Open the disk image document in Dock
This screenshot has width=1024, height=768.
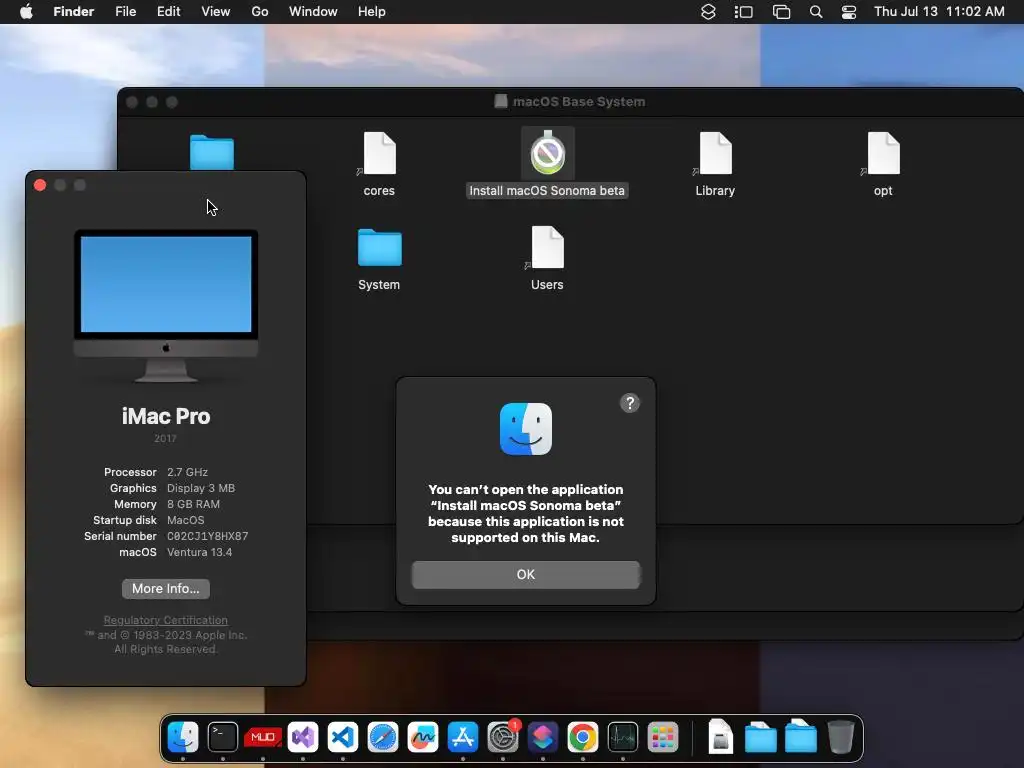(721, 737)
